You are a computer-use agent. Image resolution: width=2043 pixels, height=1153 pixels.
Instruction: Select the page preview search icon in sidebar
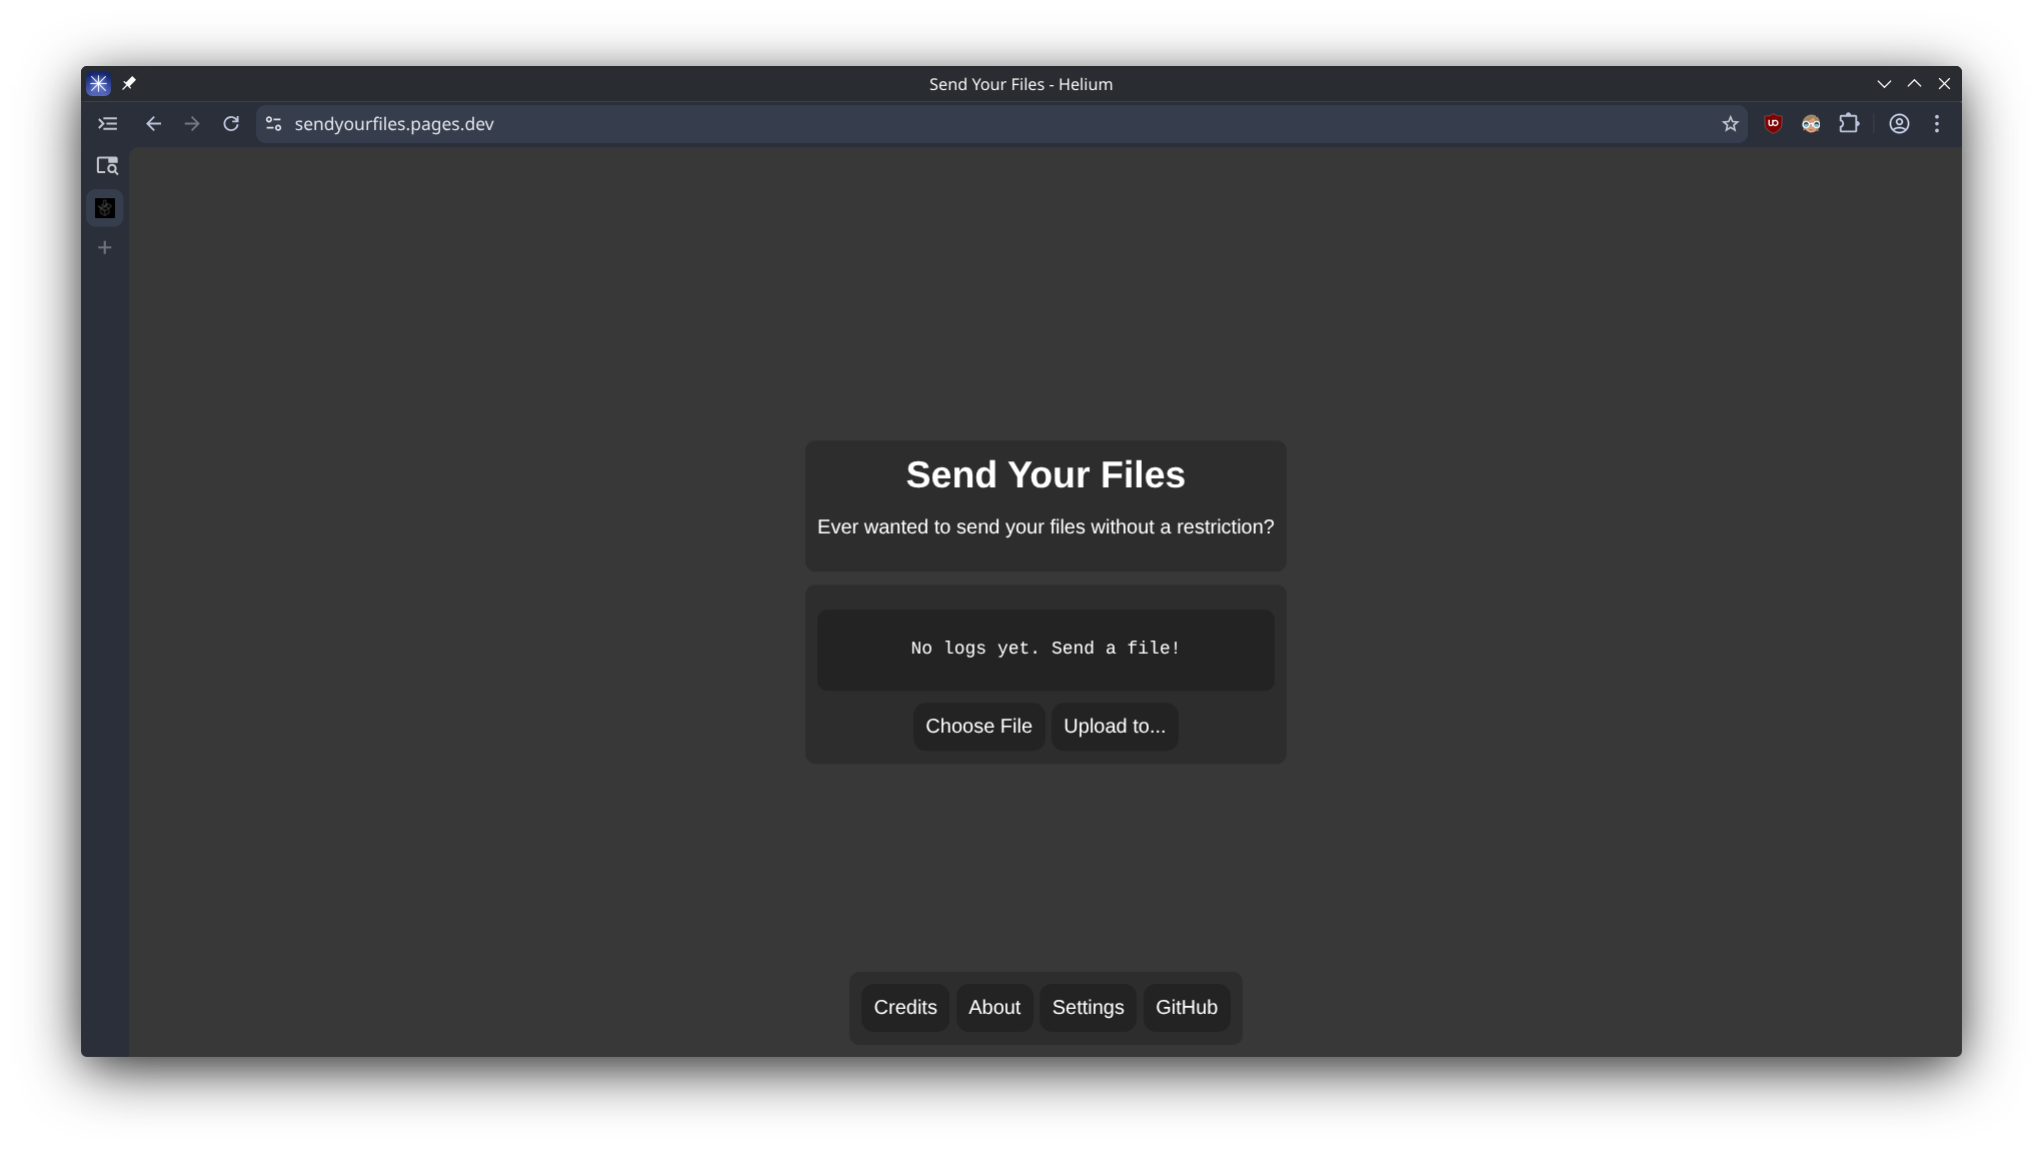click(x=107, y=165)
